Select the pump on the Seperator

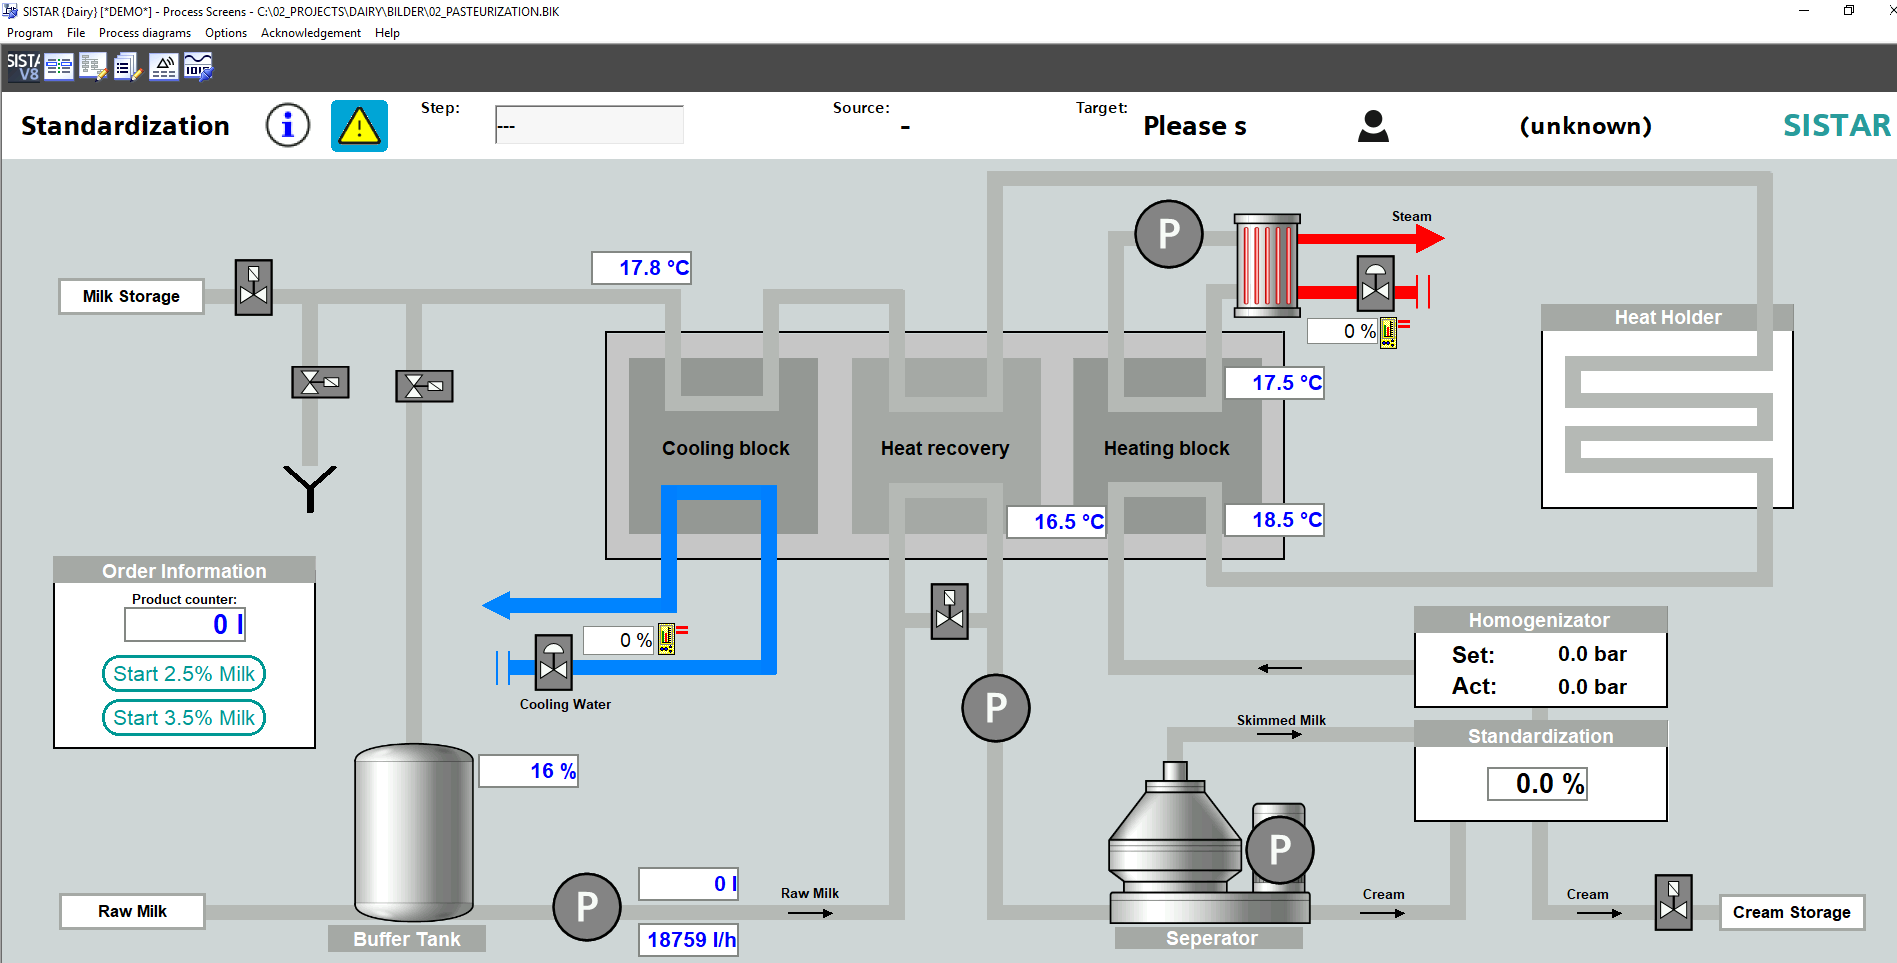click(1279, 850)
